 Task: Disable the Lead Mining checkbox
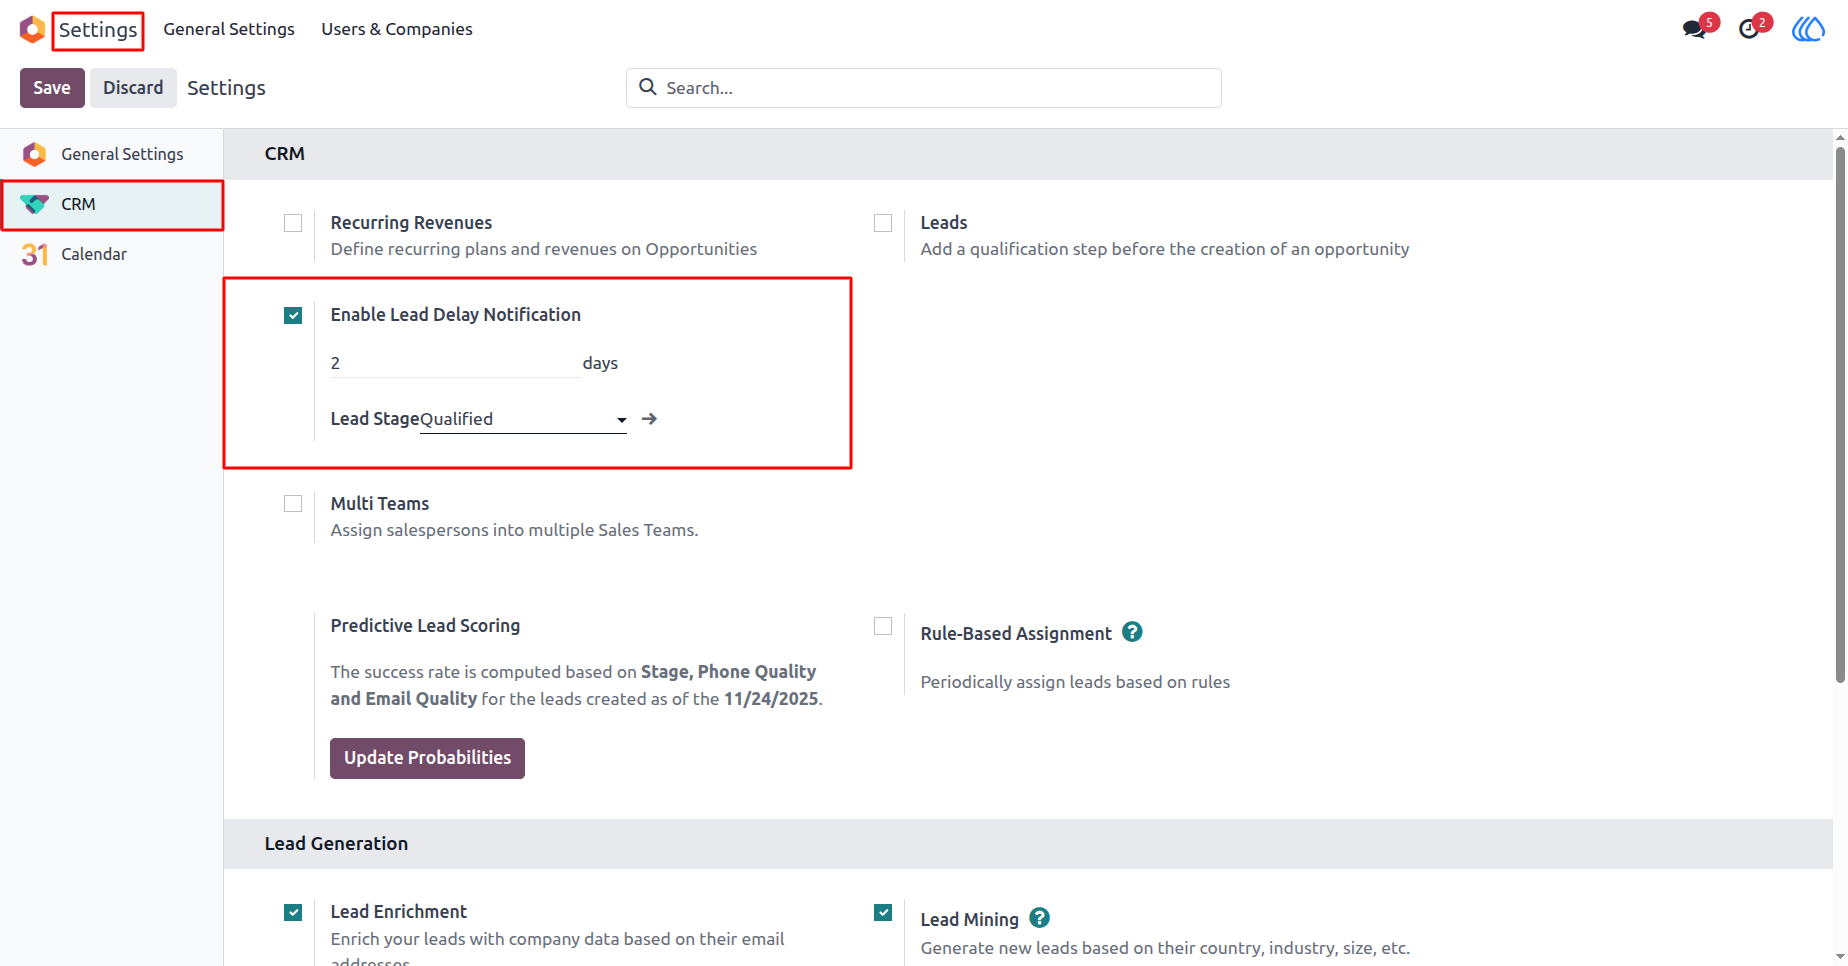(x=883, y=912)
